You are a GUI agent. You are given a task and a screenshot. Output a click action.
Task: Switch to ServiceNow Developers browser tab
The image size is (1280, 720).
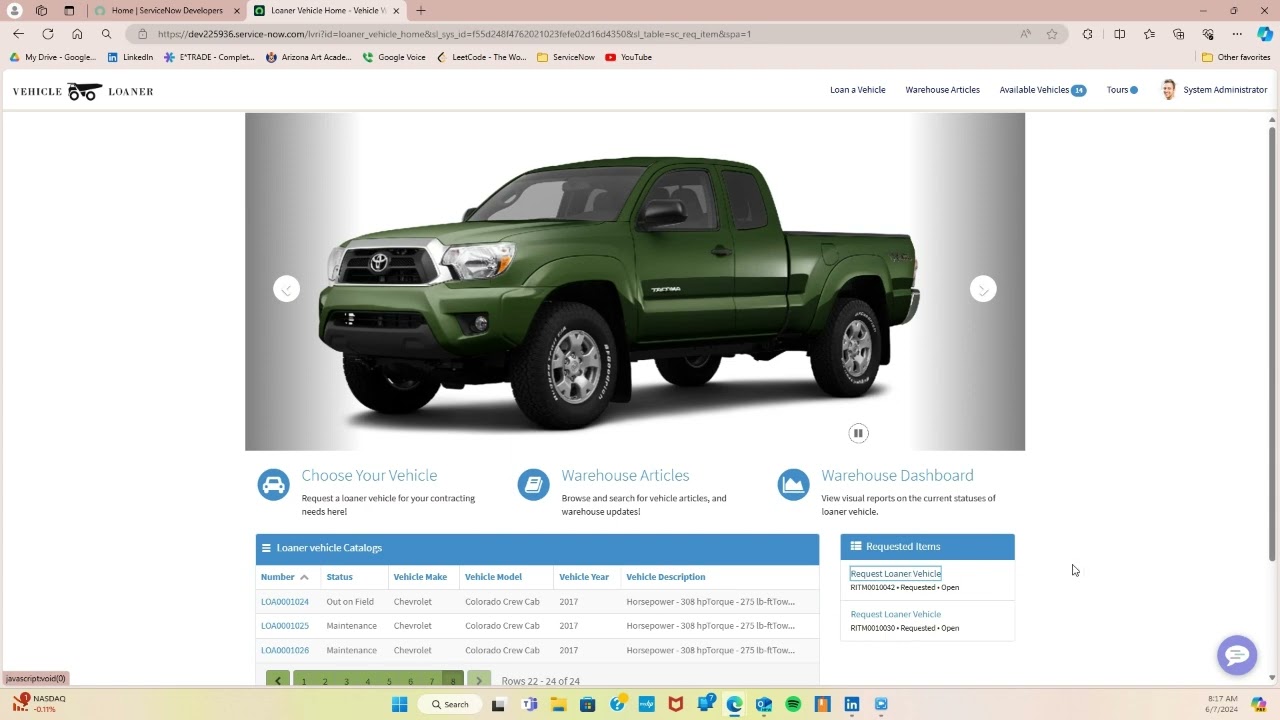point(165,11)
